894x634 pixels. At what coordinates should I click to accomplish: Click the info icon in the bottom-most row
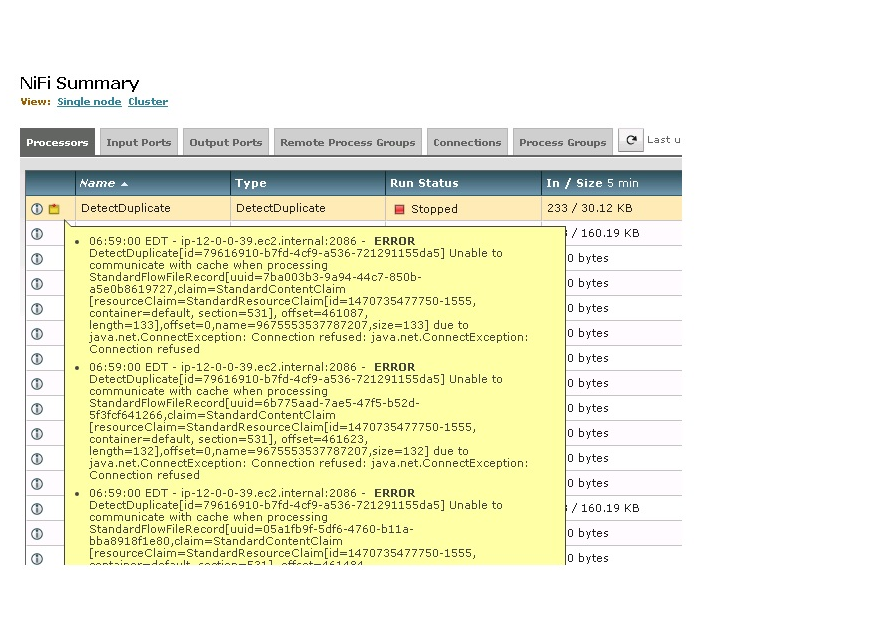point(37,558)
